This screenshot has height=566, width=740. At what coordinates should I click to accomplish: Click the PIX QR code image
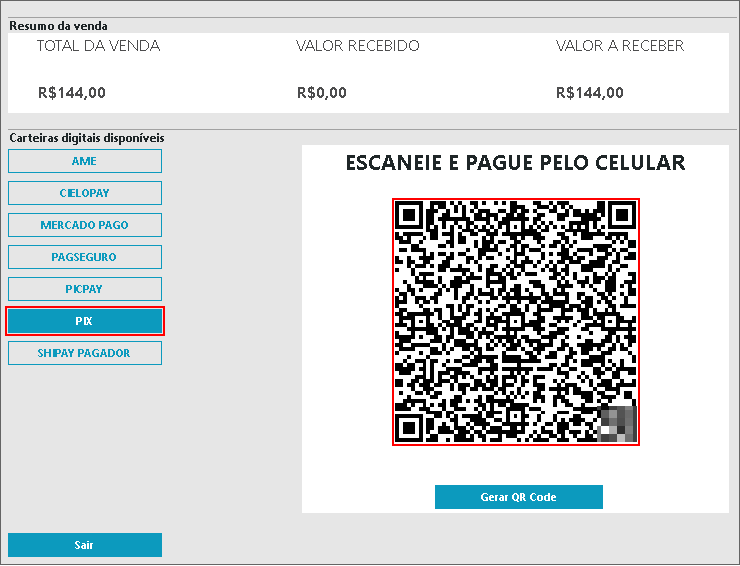pos(516,322)
